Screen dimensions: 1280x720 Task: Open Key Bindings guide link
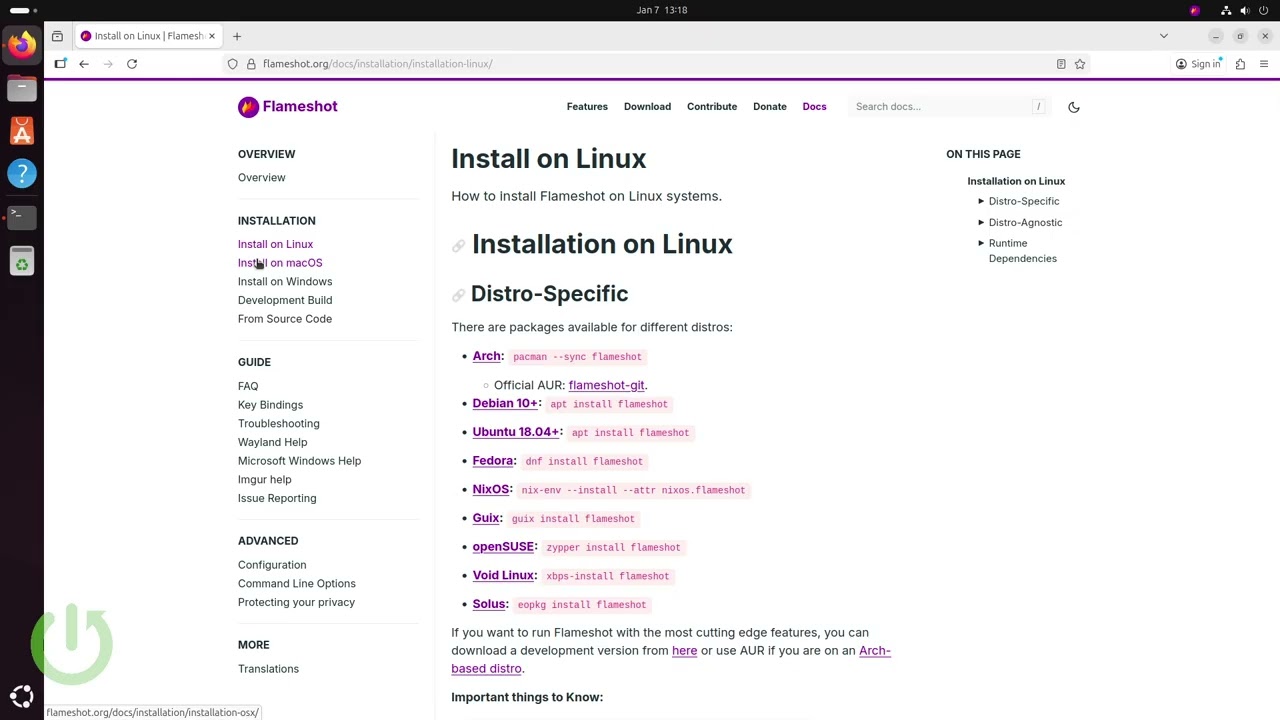click(x=270, y=405)
